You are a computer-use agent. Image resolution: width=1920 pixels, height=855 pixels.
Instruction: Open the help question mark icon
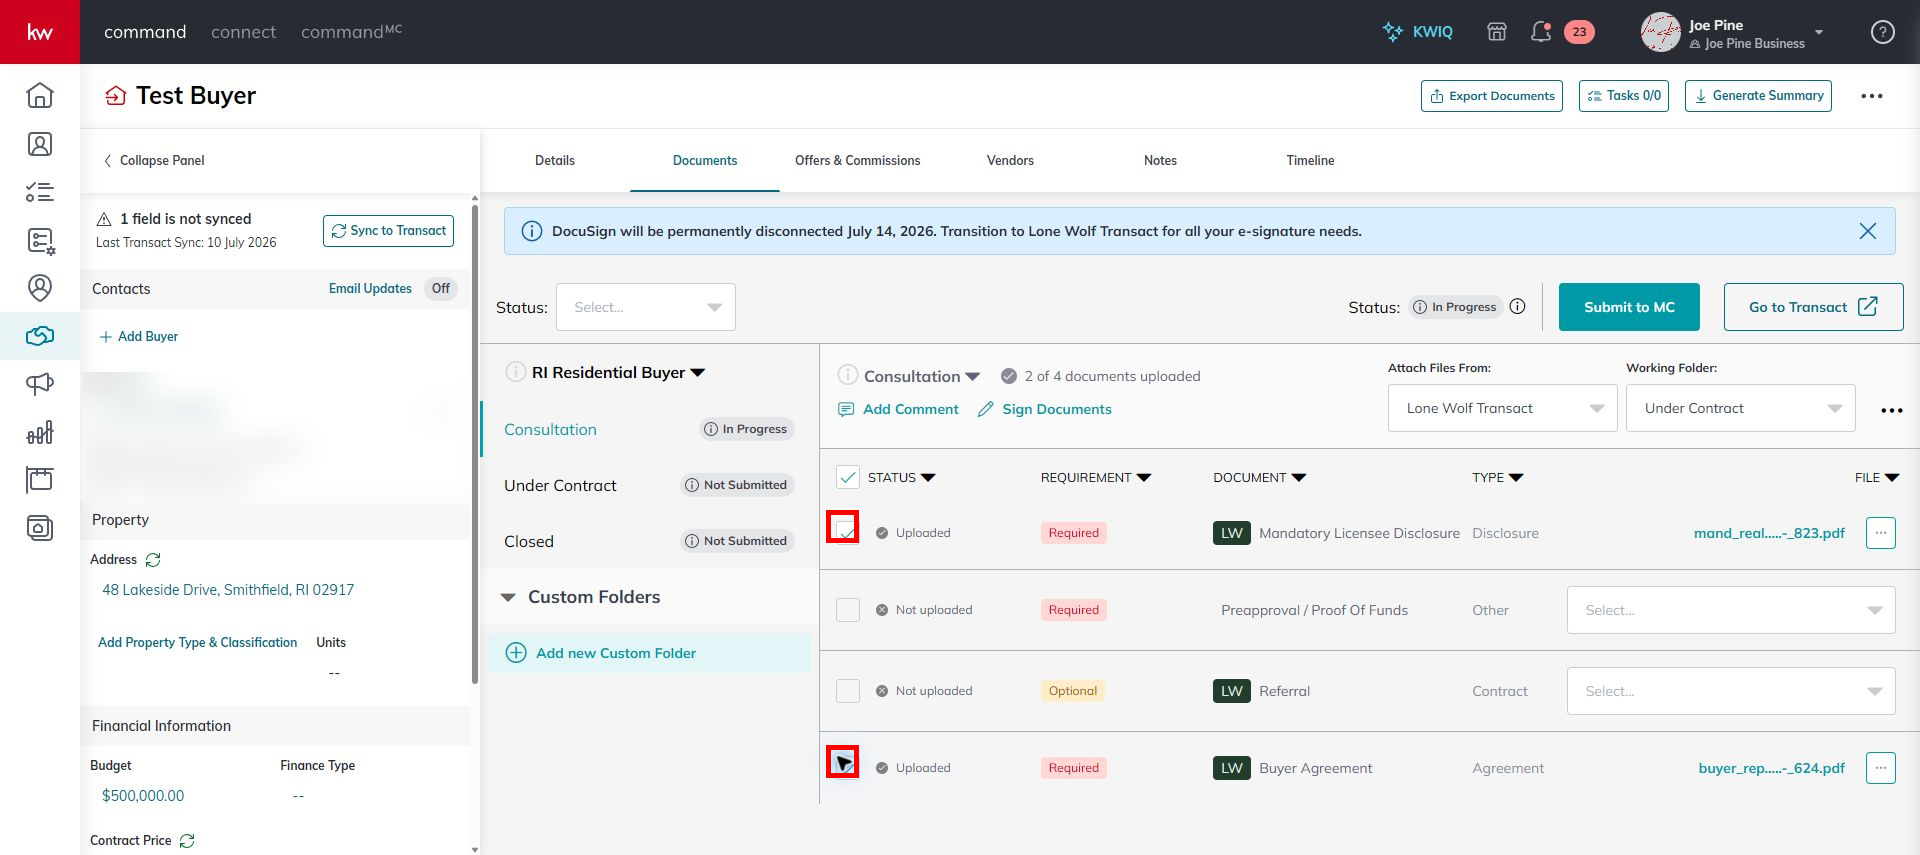pyautogui.click(x=1883, y=32)
